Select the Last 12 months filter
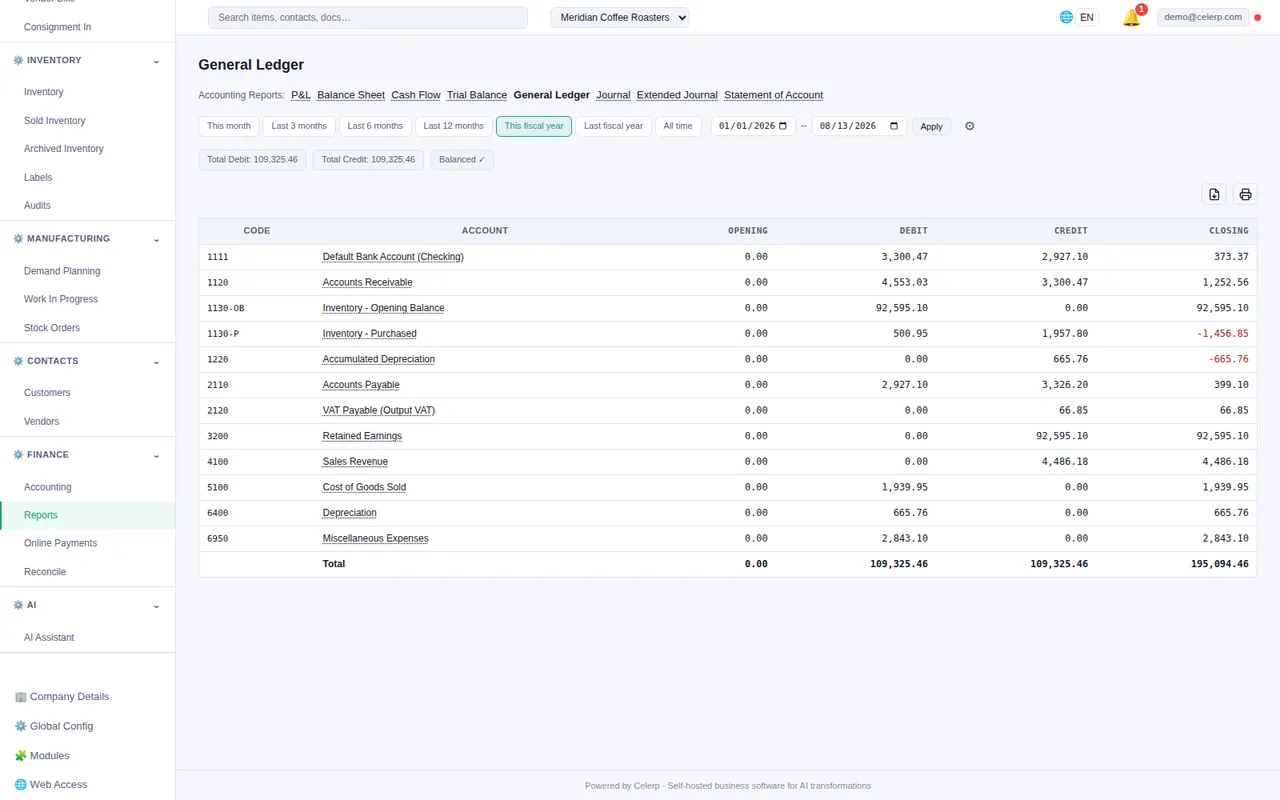 (453, 126)
